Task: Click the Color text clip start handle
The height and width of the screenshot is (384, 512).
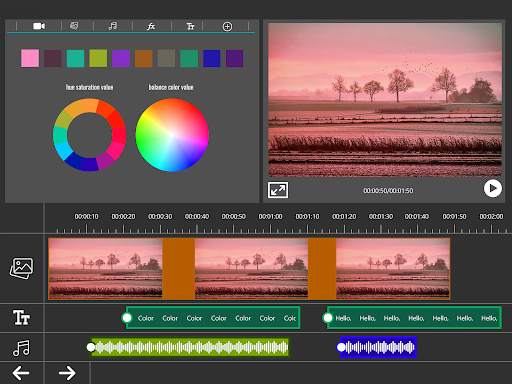Action: click(x=127, y=318)
